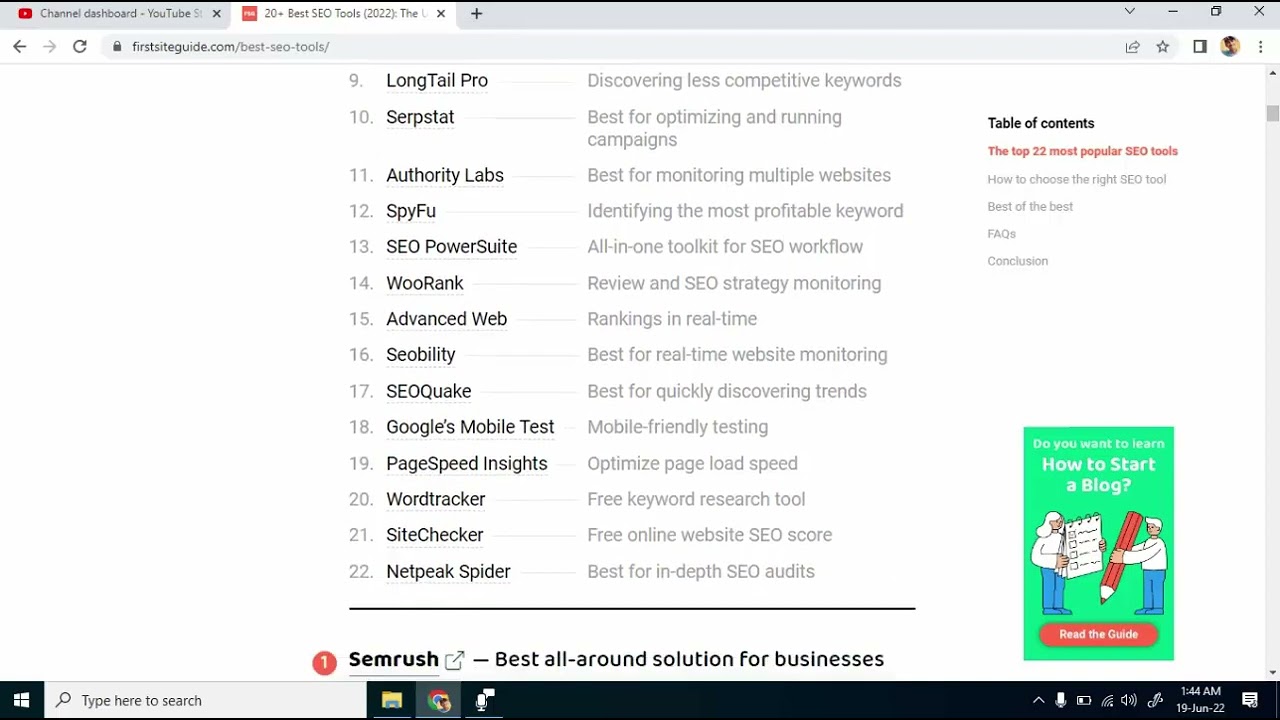Open Chrome's side panel icon
Screen dimensions: 1280x720
pyautogui.click(x=1199, y=47)
